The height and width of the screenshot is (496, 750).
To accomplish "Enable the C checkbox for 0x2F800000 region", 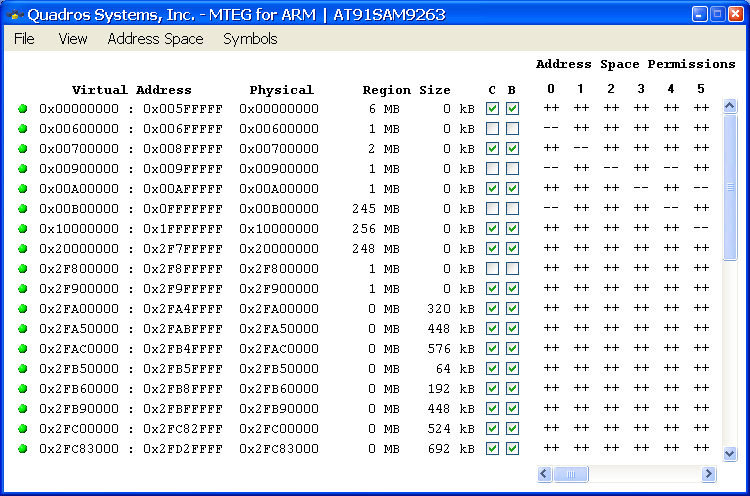I will pos(492,269).
